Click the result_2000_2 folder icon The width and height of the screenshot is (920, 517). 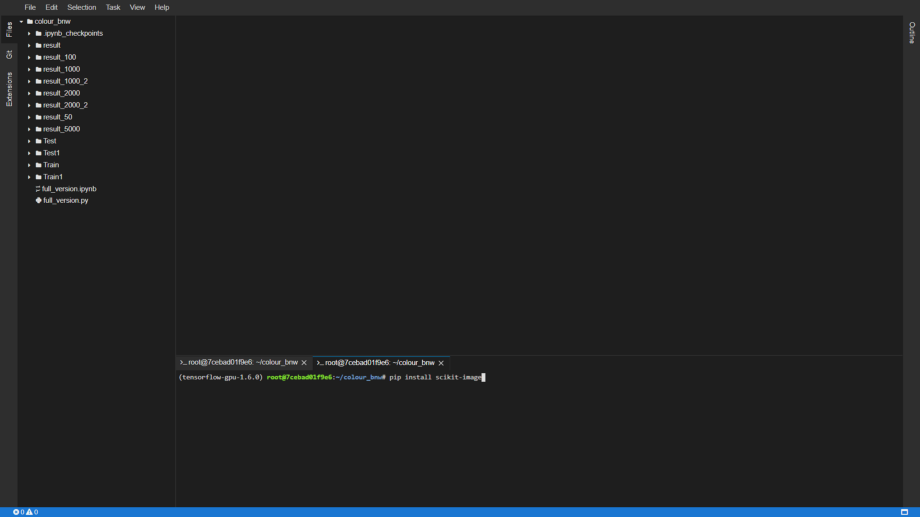click(x=39, y=105)
